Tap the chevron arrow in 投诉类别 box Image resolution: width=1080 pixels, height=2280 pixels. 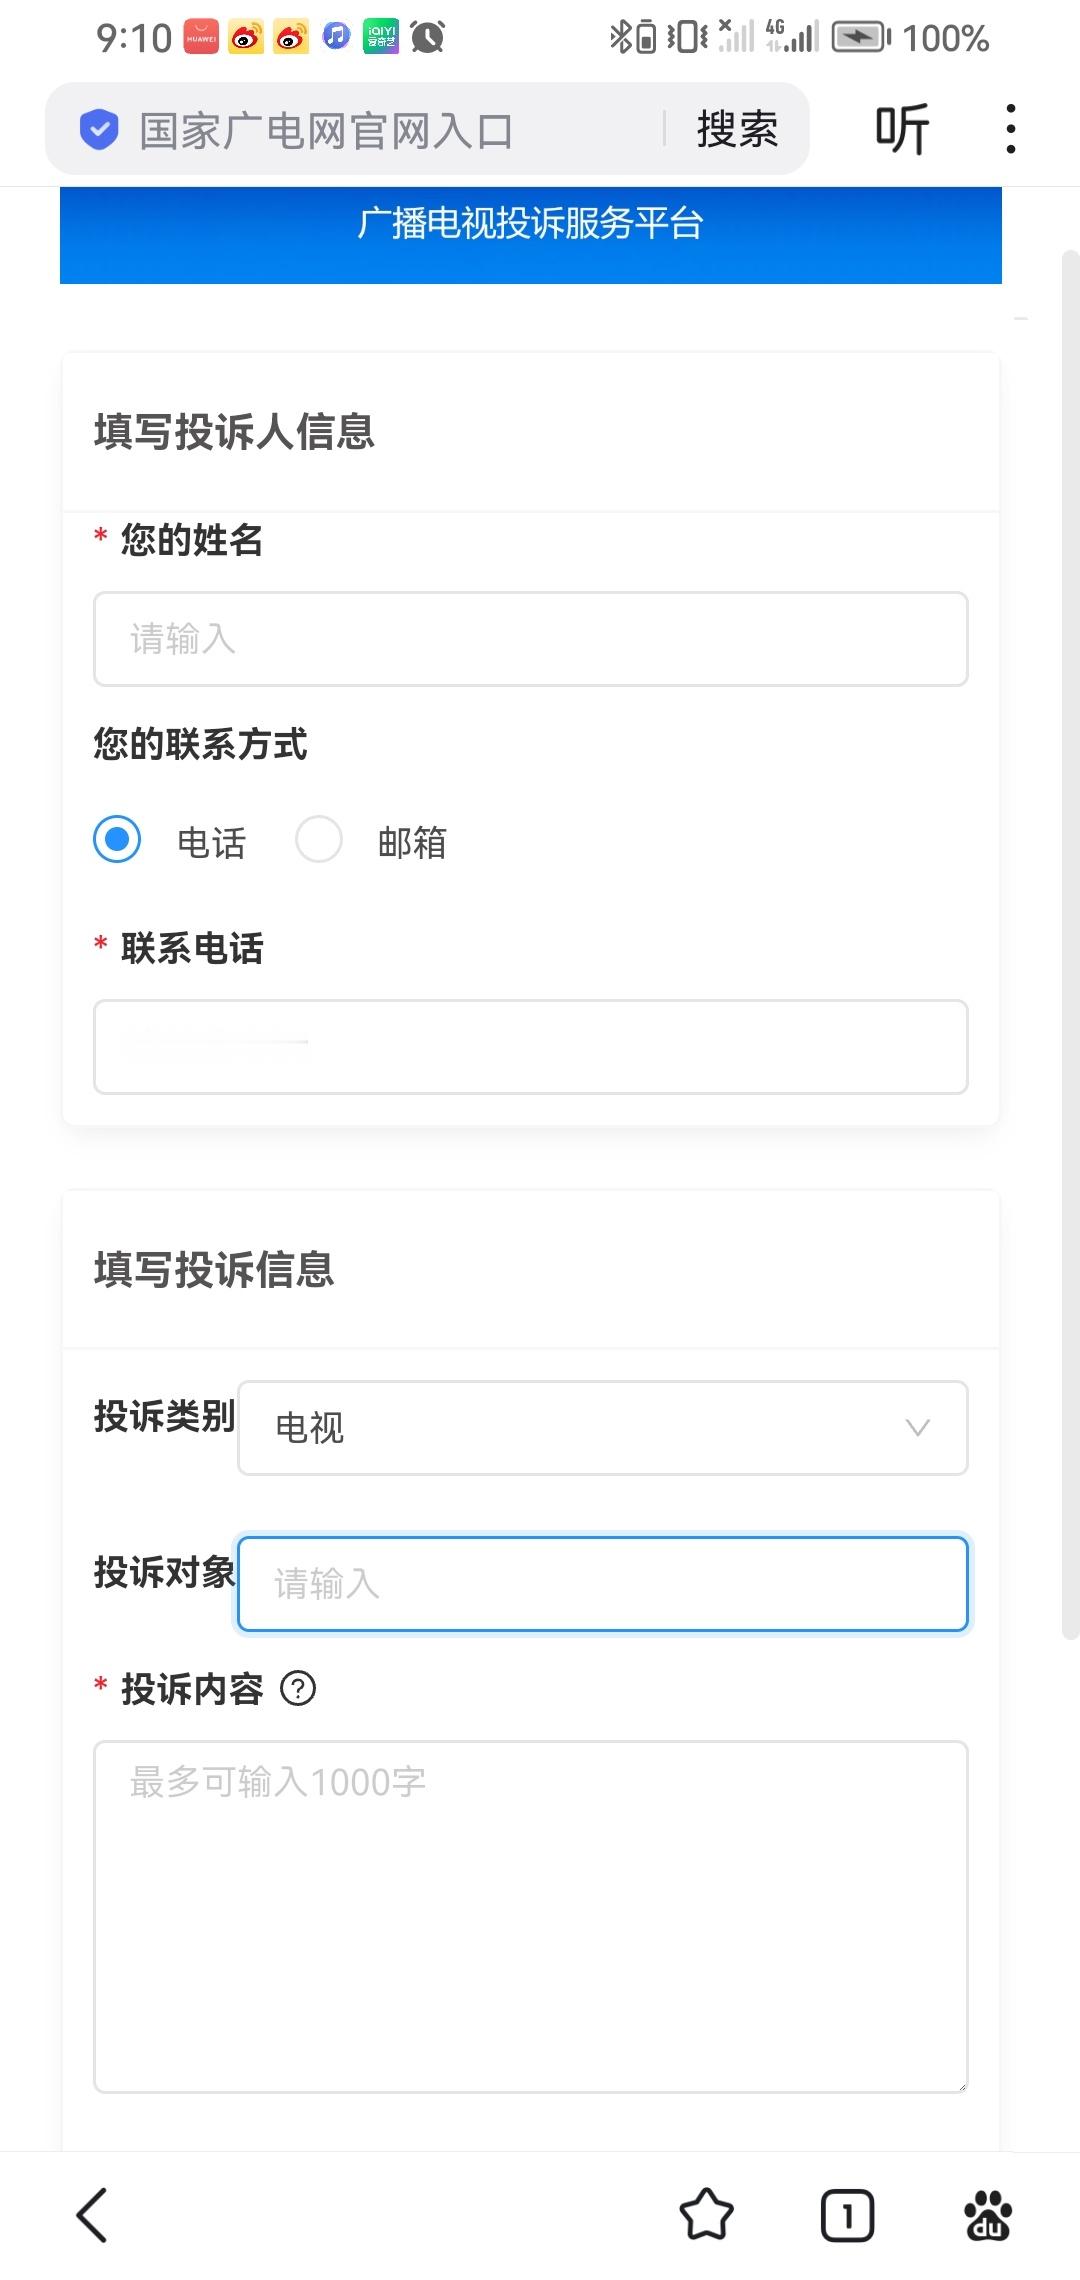tap(918, 1428)
